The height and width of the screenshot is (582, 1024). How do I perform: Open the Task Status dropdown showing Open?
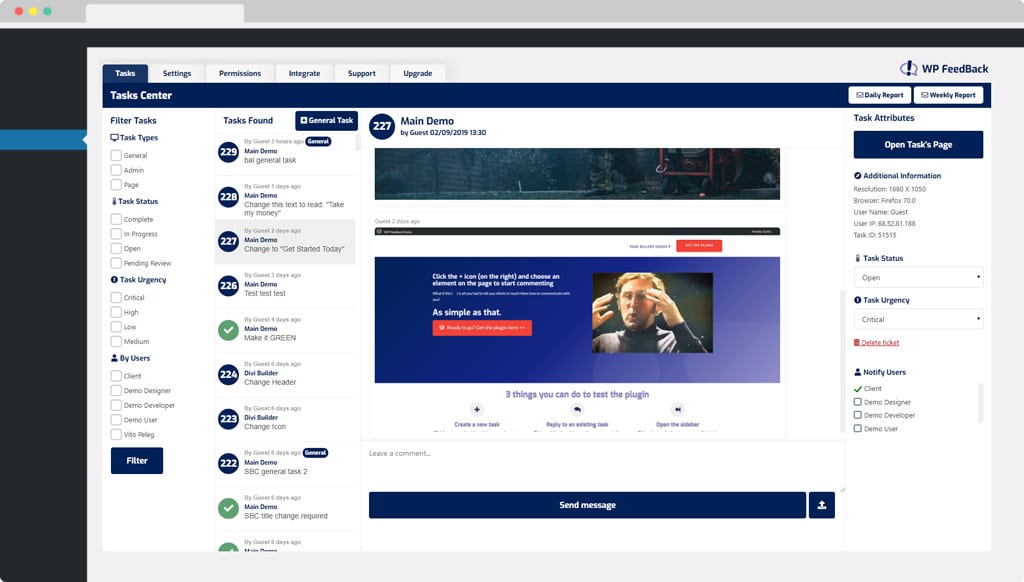coord(916,277)
